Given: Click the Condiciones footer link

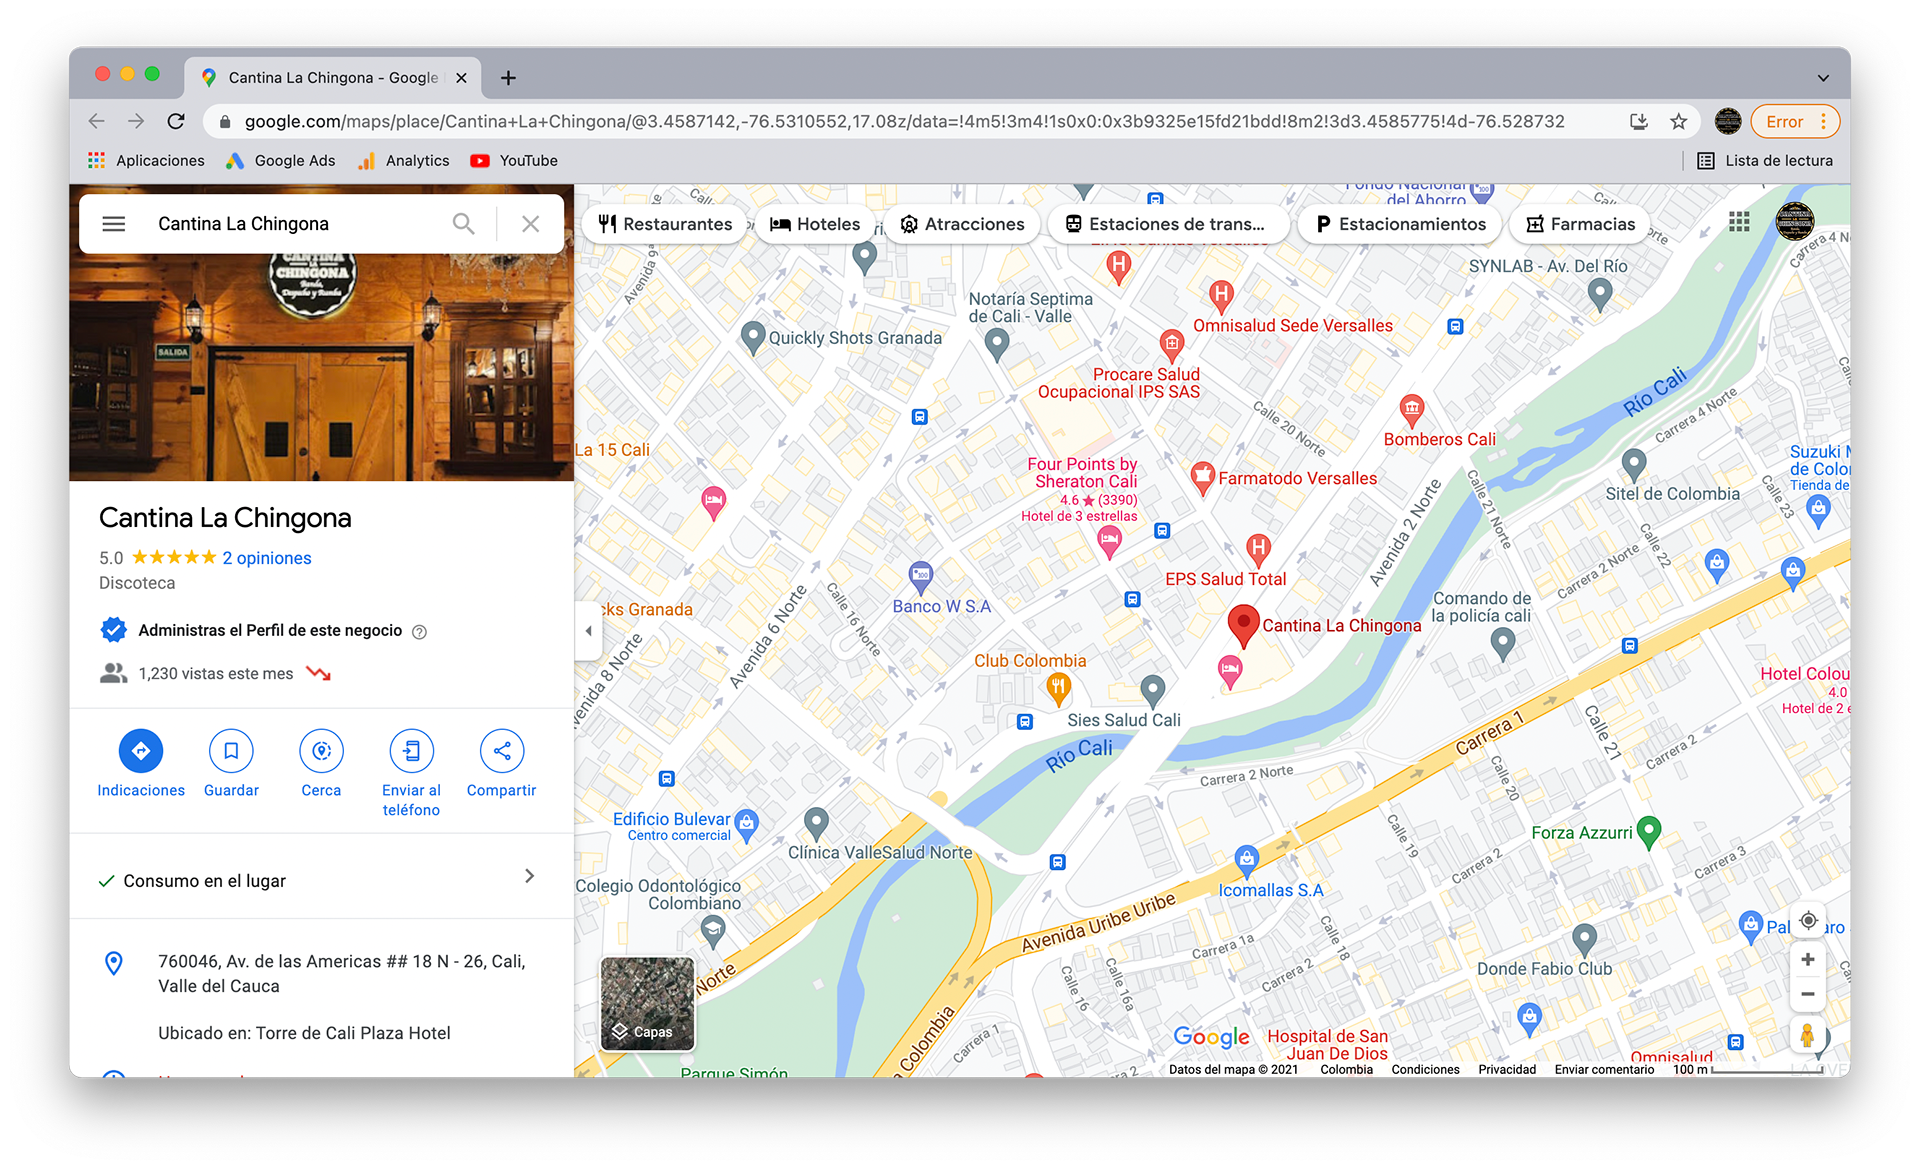Looking at the screenshot, I should (x=1425, y=1069).
